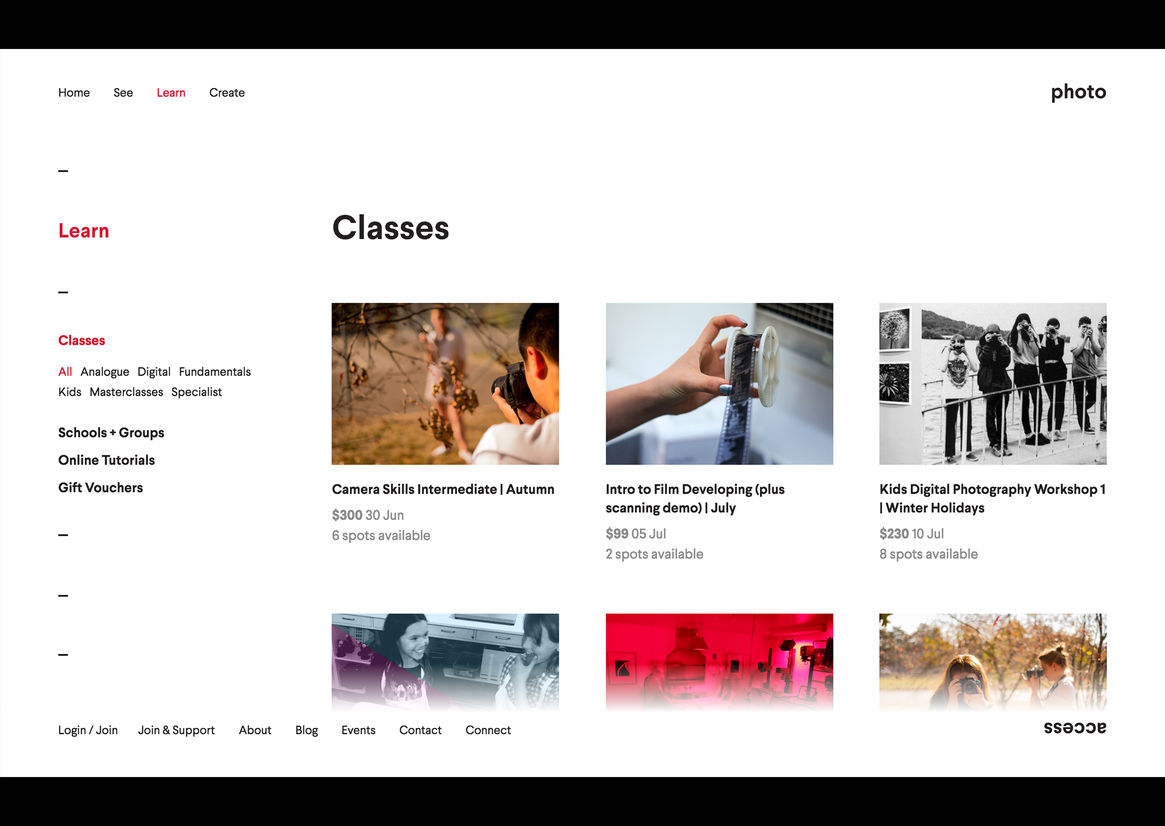Filter by Masterclasses

tap(126, 392)
